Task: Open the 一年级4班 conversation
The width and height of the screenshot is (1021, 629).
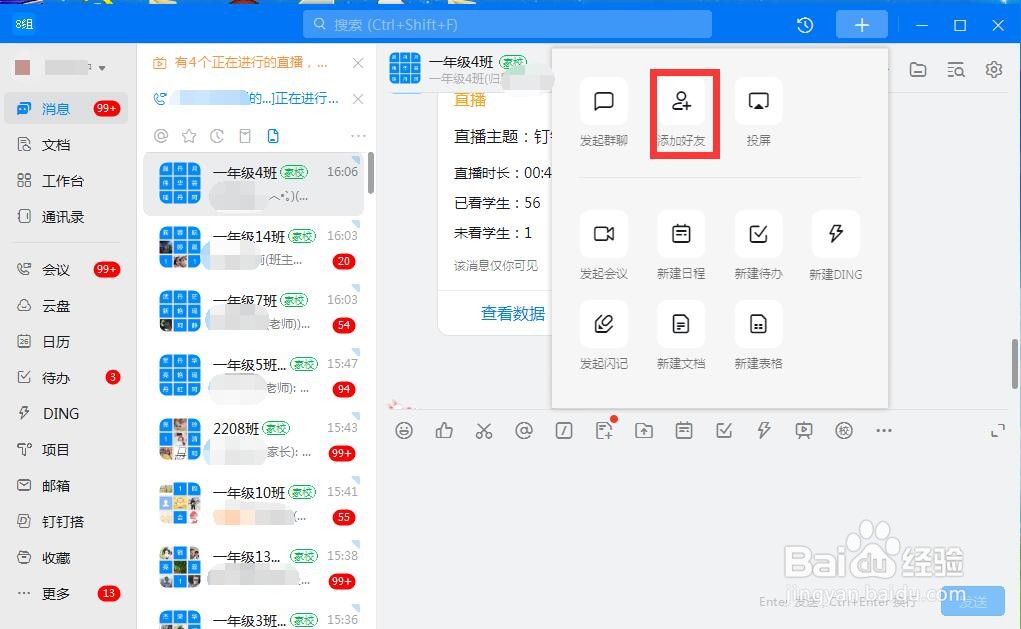Action: 253,184
